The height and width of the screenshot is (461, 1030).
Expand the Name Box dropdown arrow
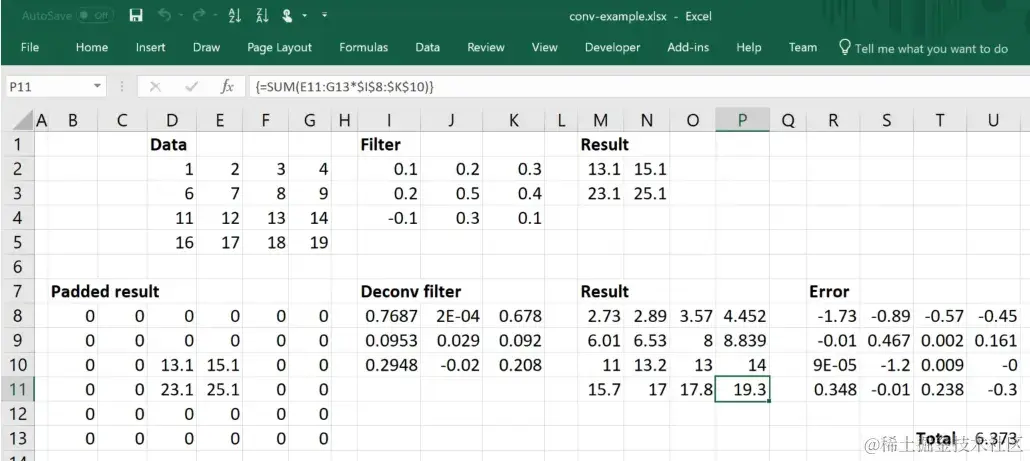point(97,86)
